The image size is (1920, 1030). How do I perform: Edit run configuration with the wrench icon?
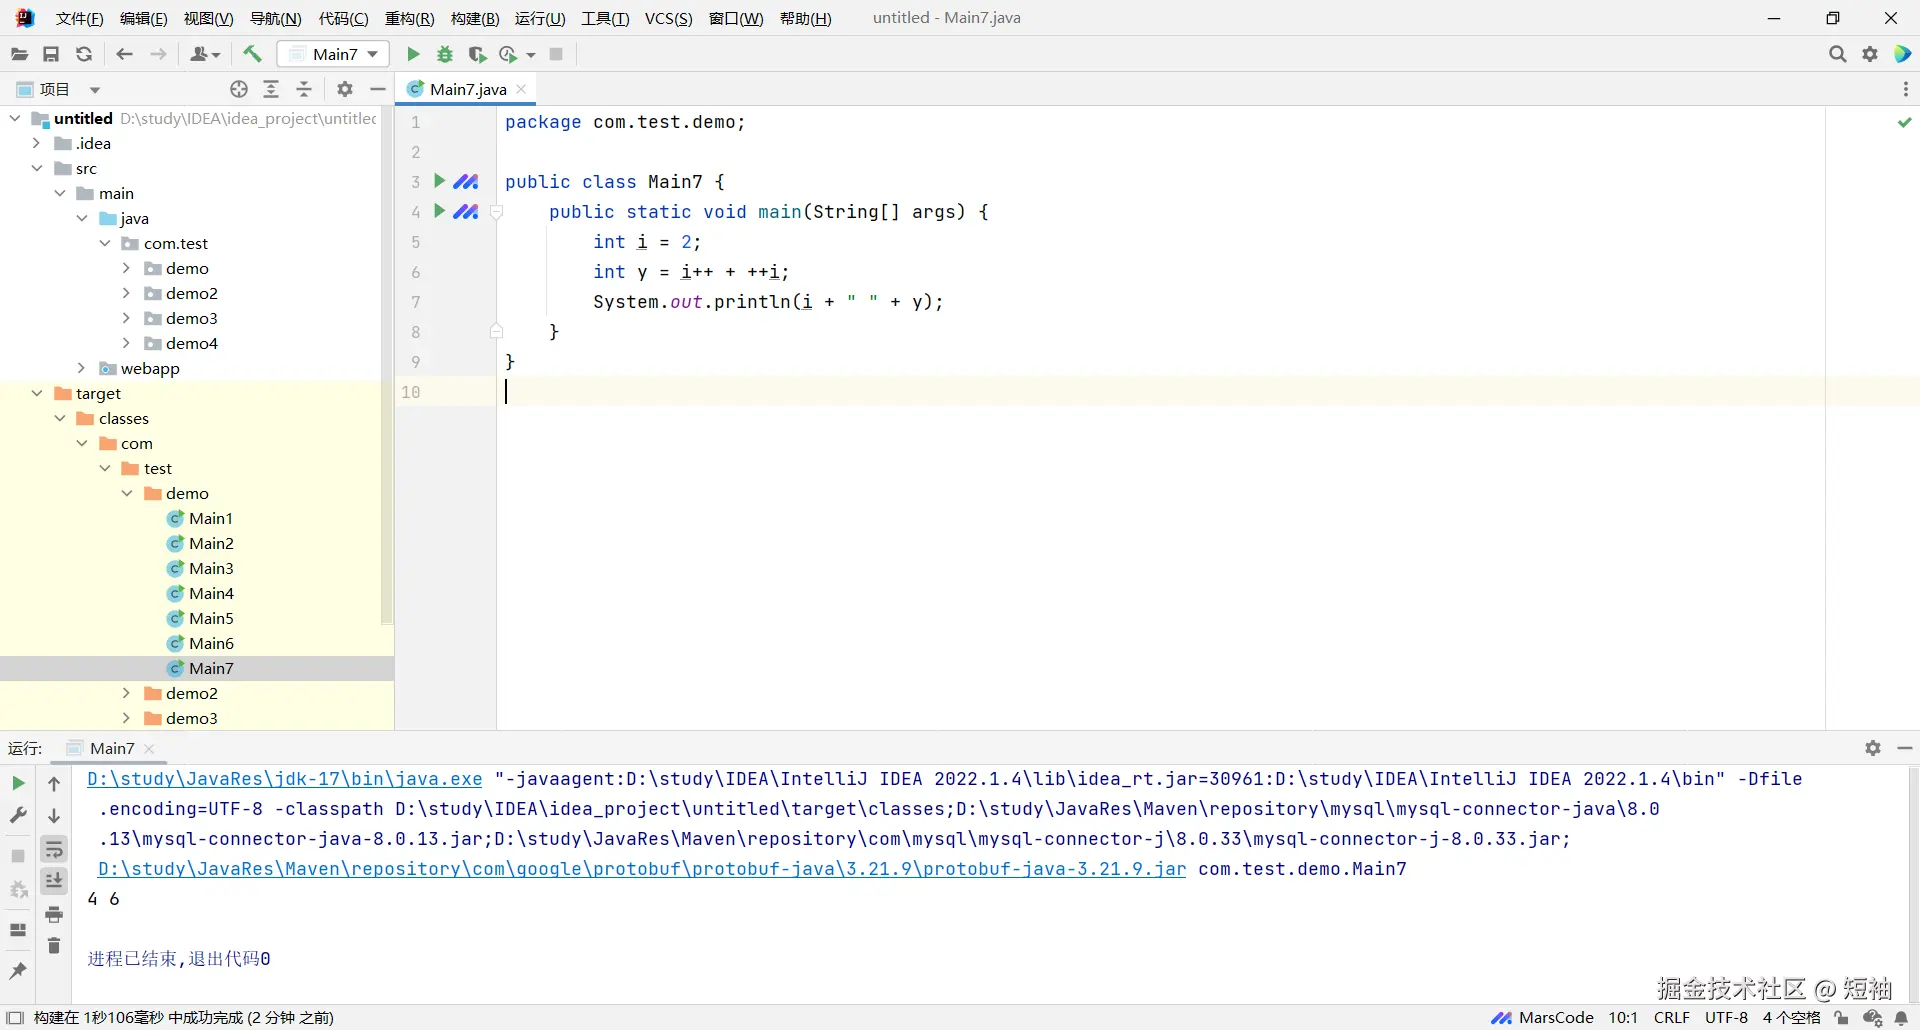(18, 816)
